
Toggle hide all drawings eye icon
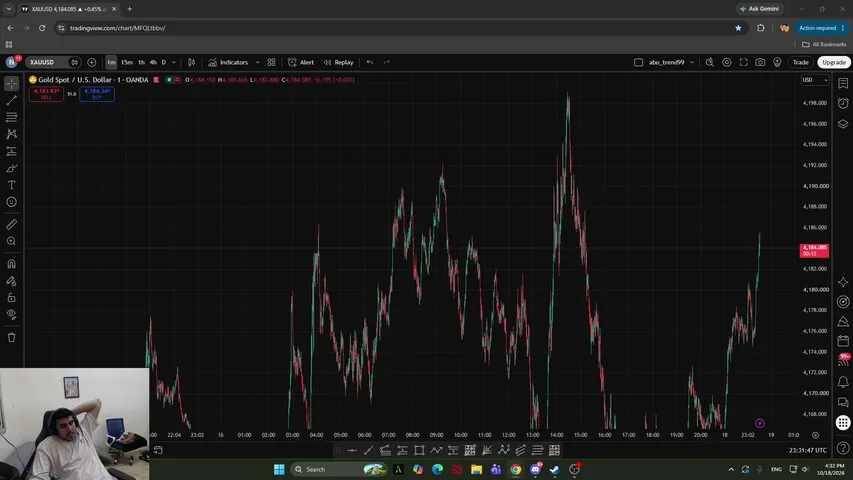coord(11,315)
